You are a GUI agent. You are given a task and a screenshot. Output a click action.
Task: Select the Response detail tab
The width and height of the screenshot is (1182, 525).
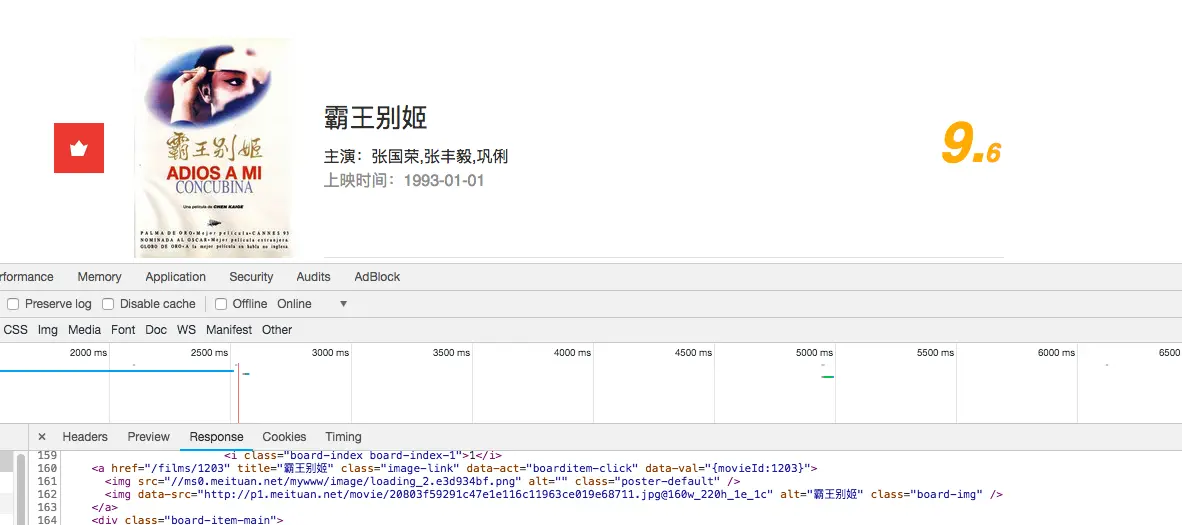[x=216, y=437]
